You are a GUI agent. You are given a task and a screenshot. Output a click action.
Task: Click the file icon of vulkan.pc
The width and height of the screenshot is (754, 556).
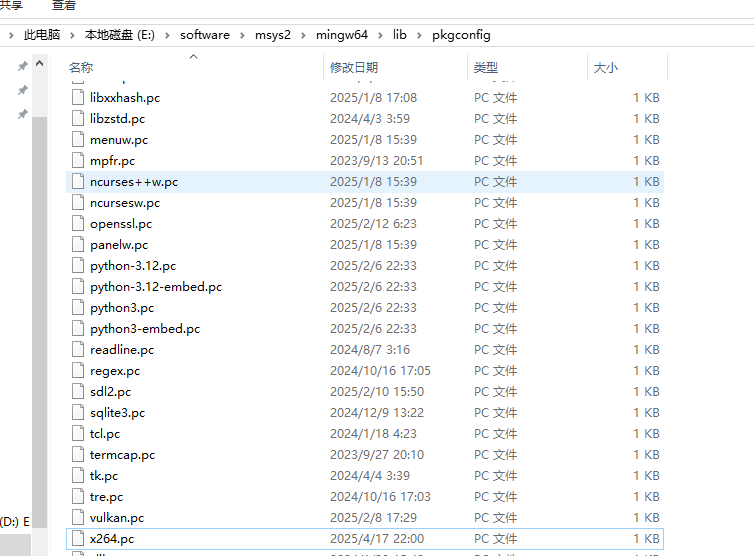tap(78, 518)
